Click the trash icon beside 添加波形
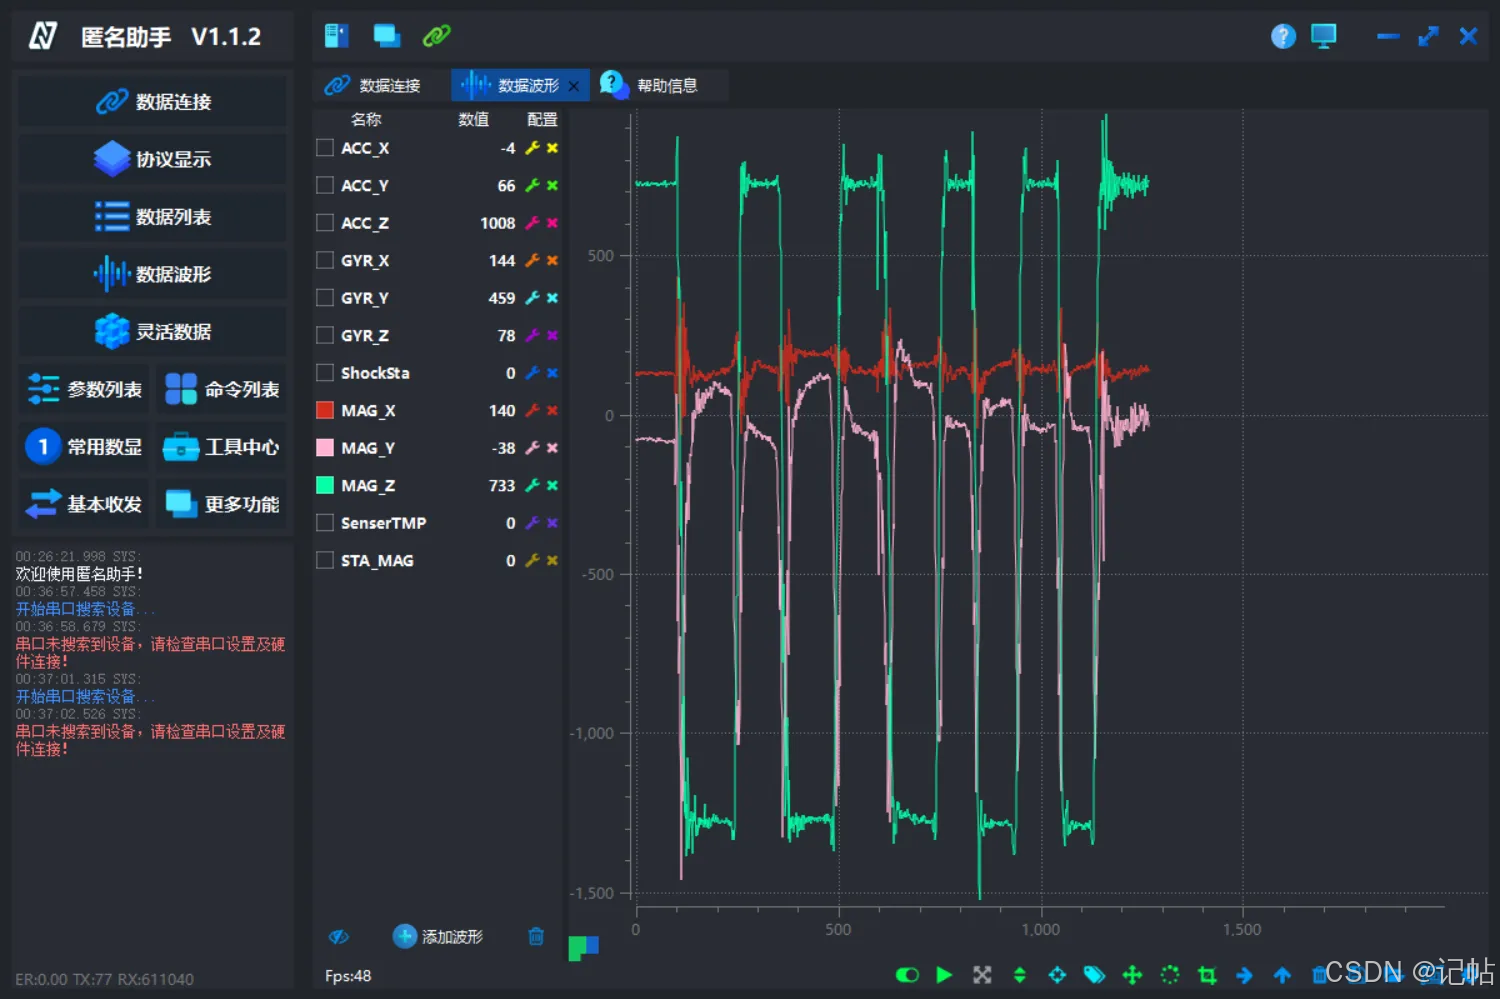 tap(536, 936)
